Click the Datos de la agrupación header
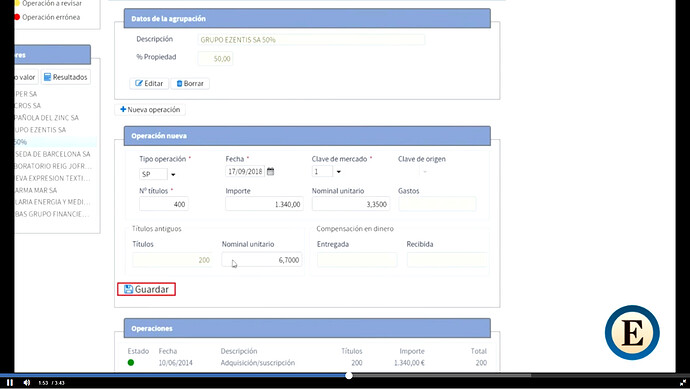The height and width of the screenshot is (389, 690). tap(307, 18)
